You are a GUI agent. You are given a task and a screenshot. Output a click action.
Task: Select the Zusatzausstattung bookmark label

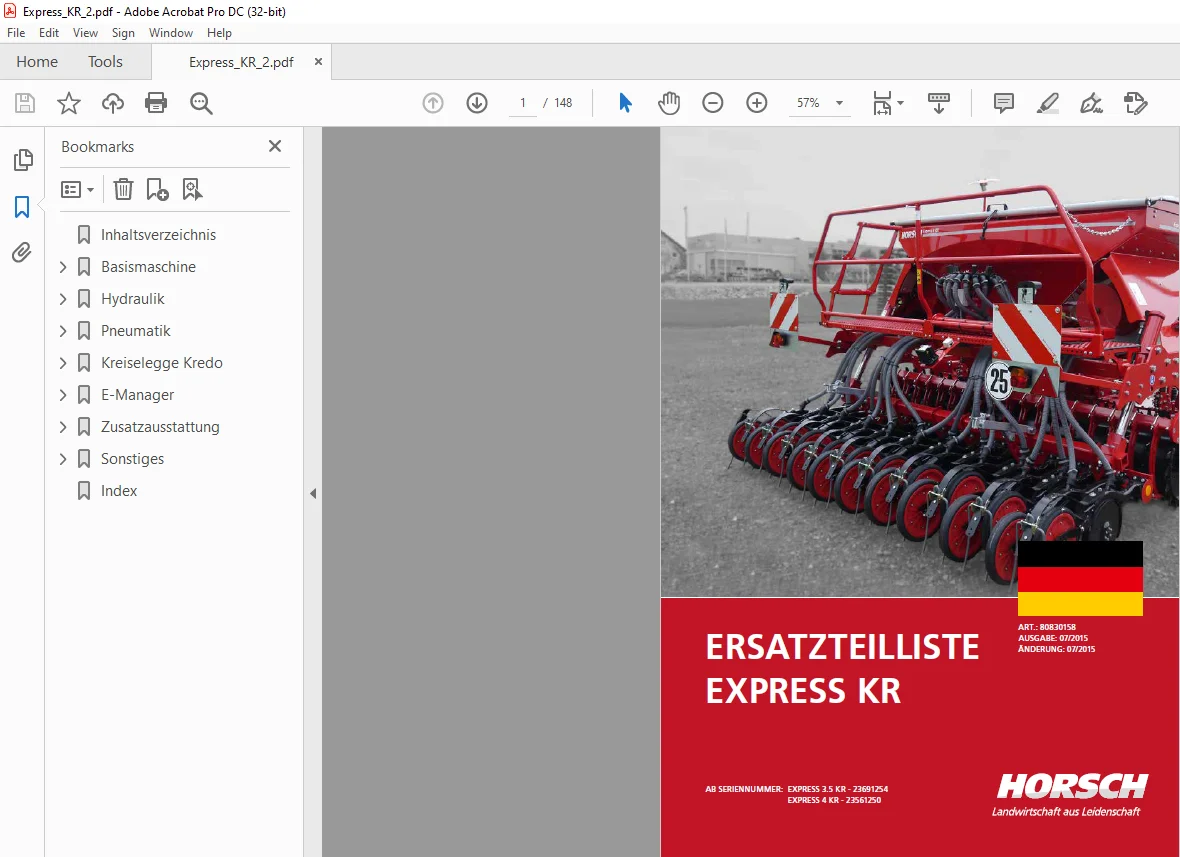(x=160, y=427)
